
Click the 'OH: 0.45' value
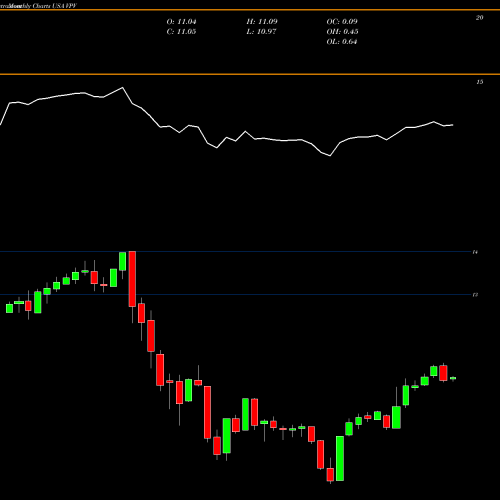[342, 32]
